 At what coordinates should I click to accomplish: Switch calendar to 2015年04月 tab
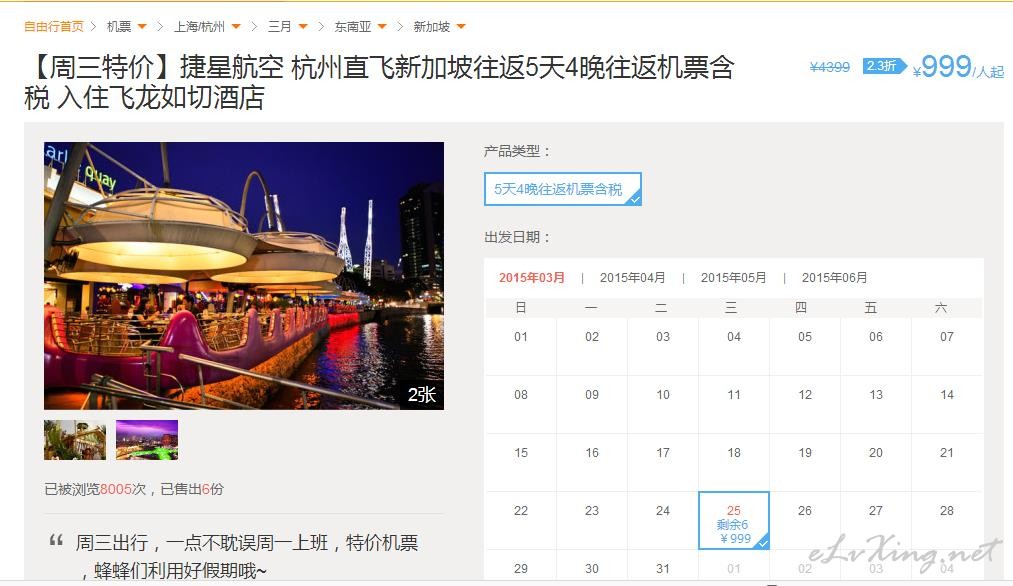coord(632,278)
